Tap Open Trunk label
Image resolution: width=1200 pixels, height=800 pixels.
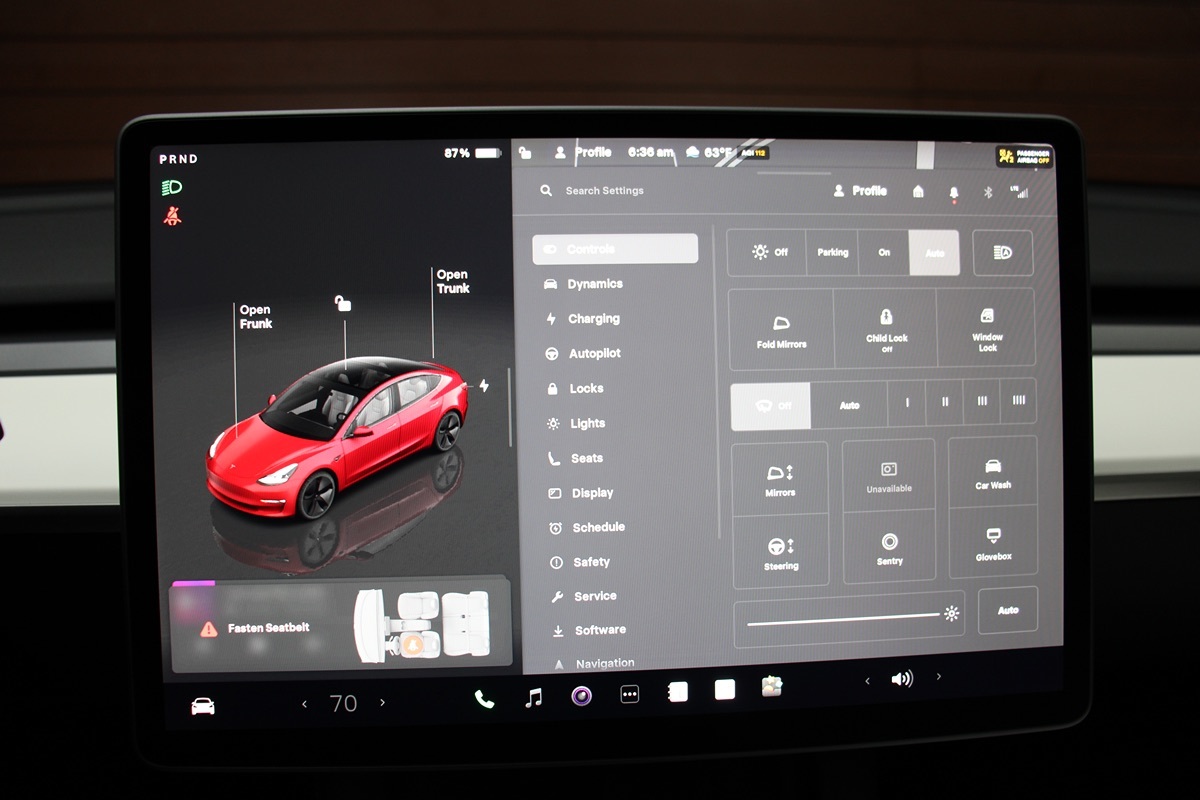[452, 281]
